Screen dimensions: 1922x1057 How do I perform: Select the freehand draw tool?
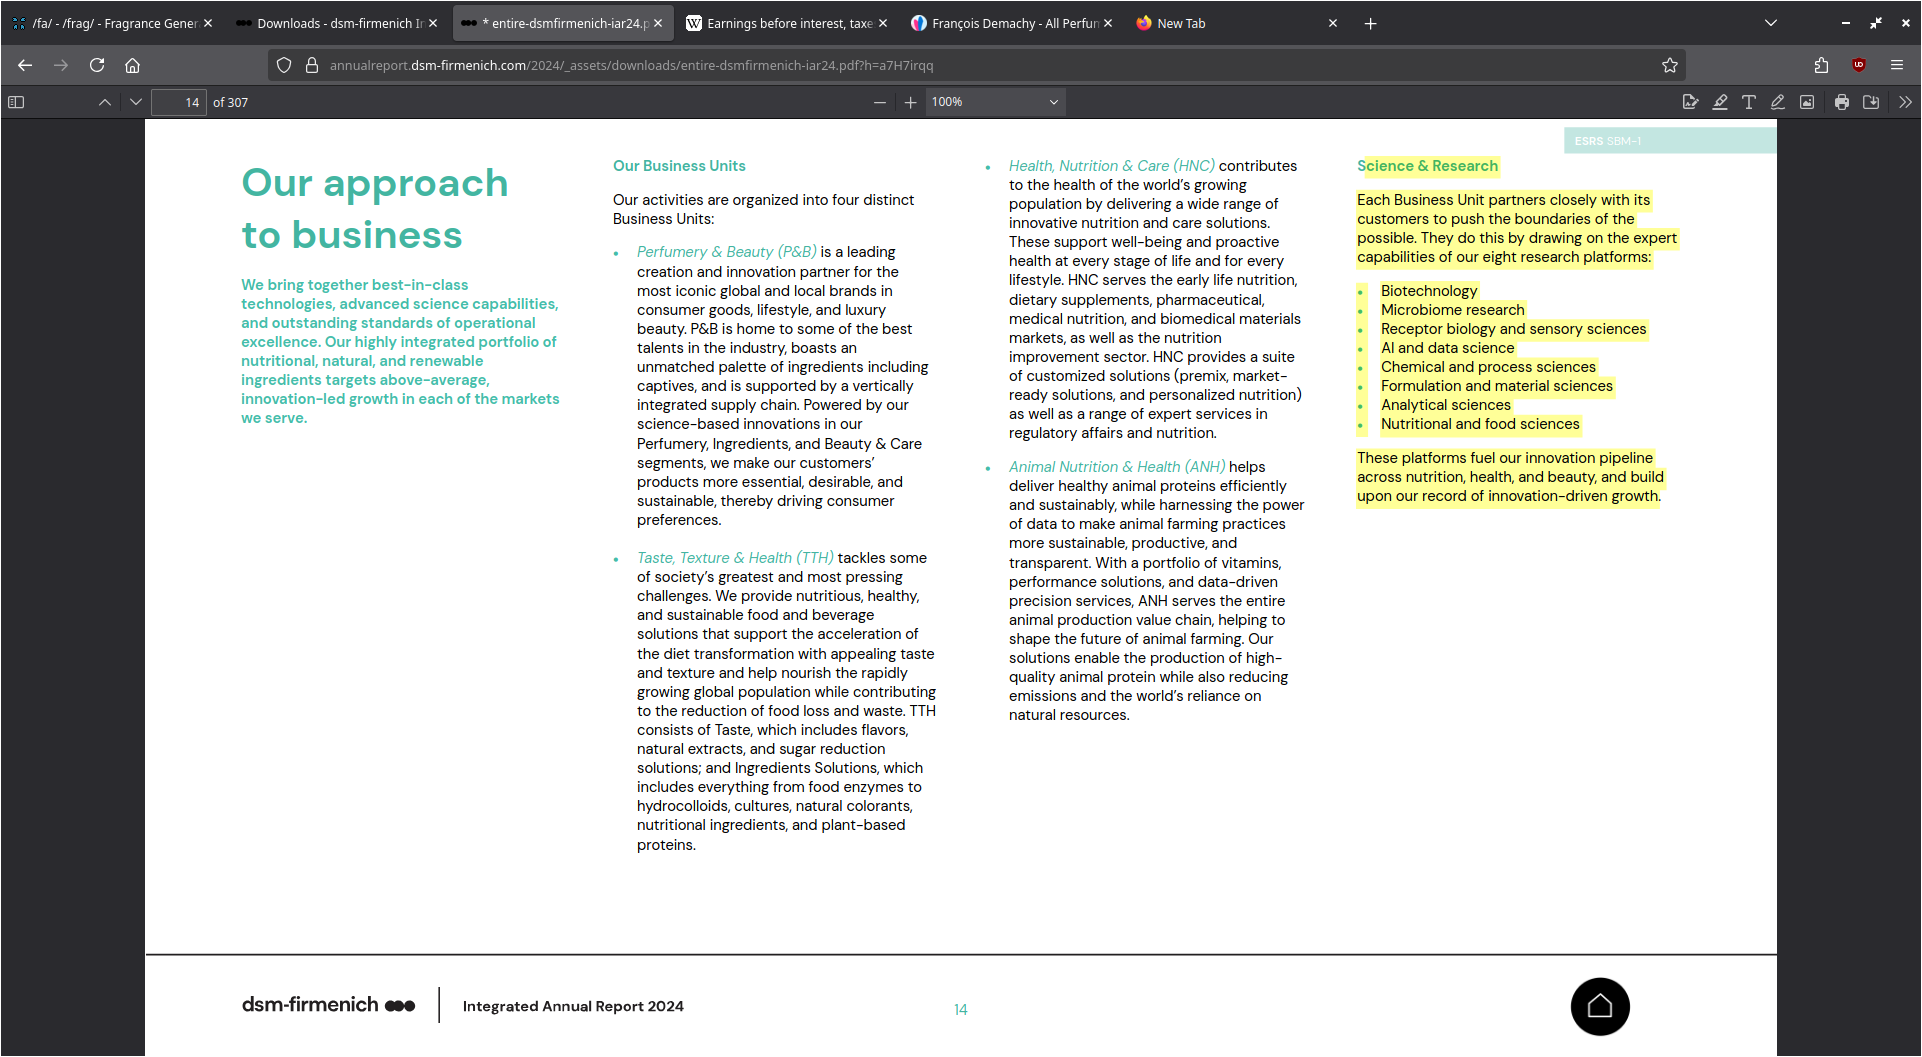tap(1778, 102)
